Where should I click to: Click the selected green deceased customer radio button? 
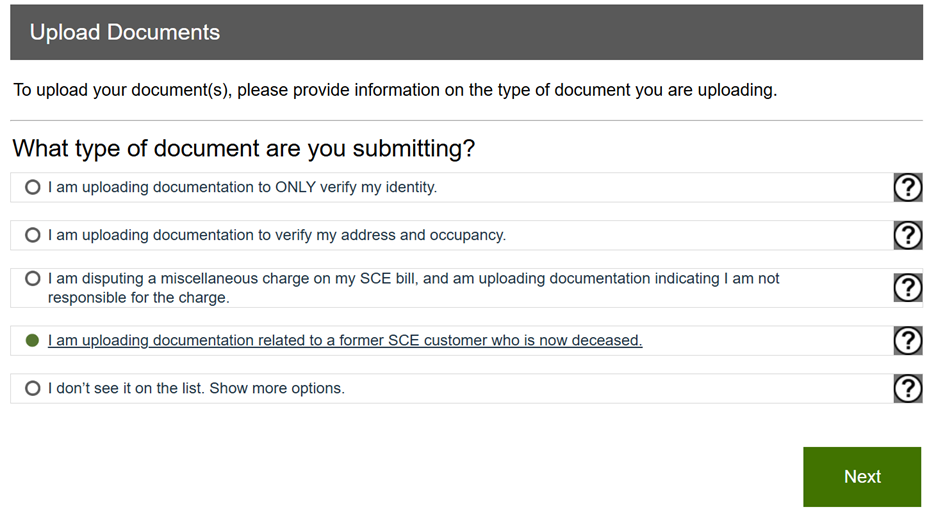pos(33,340)
